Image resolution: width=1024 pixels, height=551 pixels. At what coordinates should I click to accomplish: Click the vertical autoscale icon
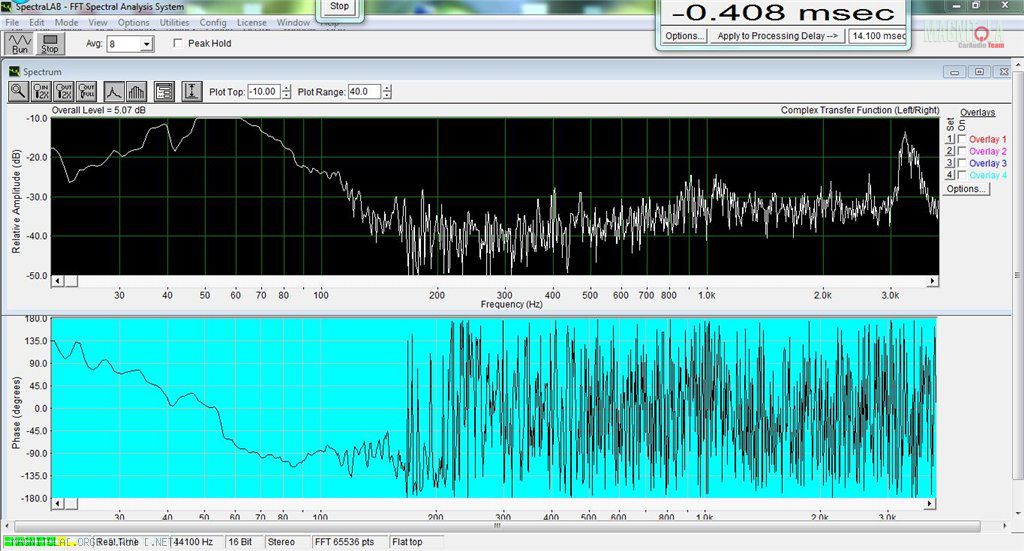tap(191, 91)
